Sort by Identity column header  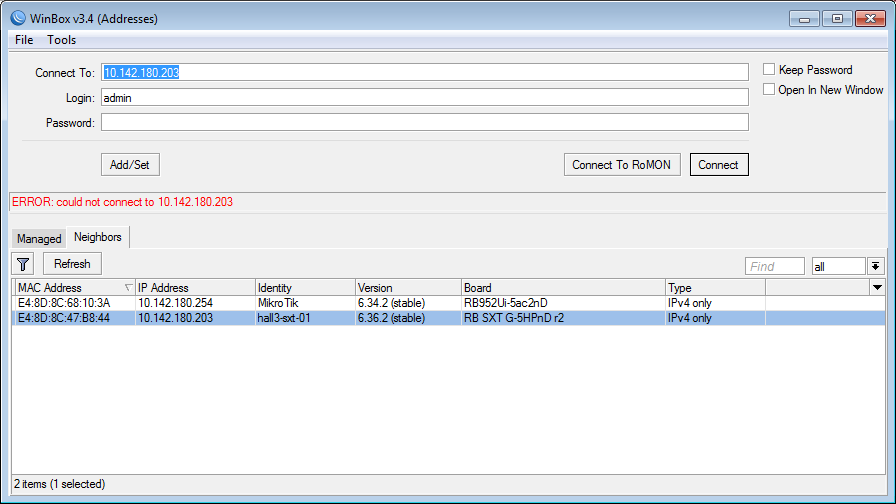[305, 287]
